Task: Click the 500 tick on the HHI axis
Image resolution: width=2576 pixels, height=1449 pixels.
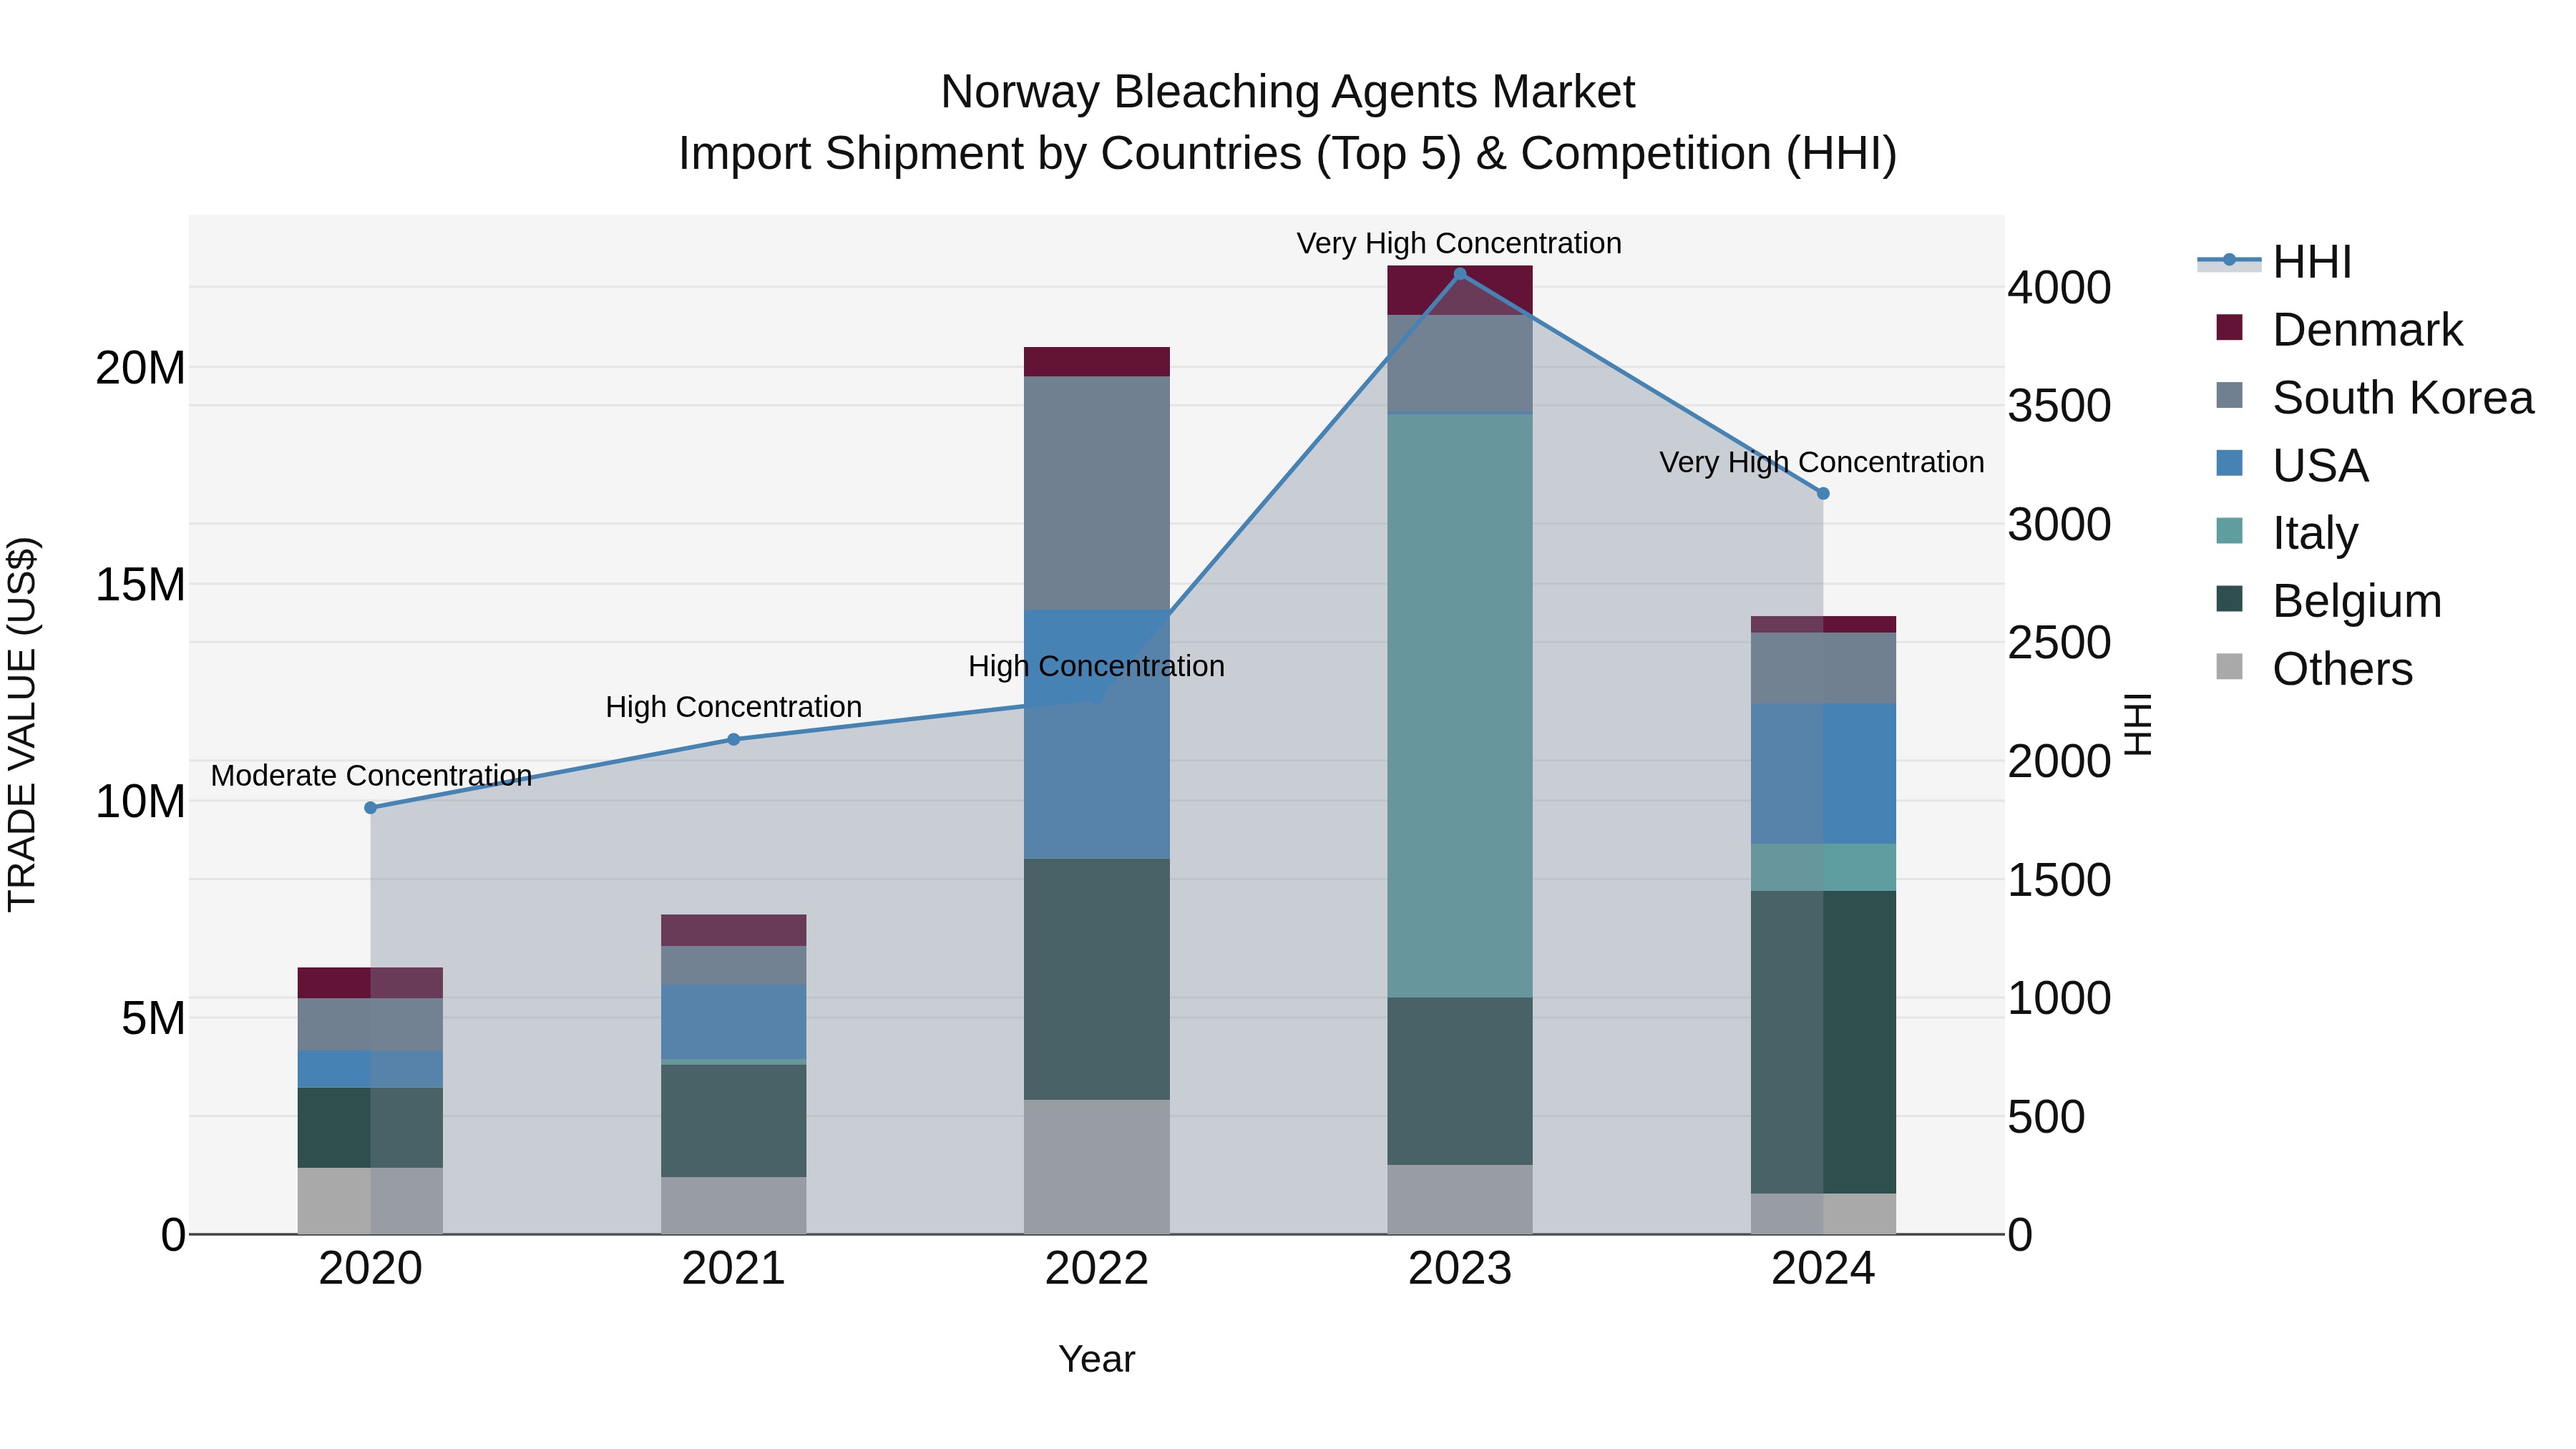Action: coord(2046,1117)
